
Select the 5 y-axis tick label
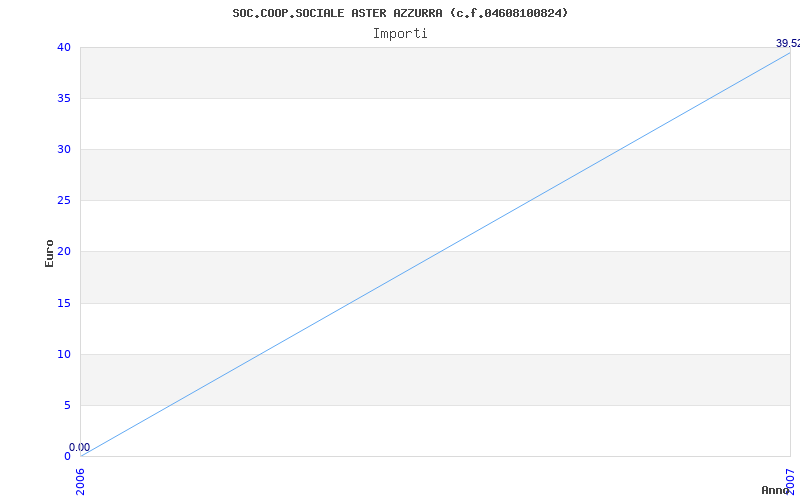67,406
